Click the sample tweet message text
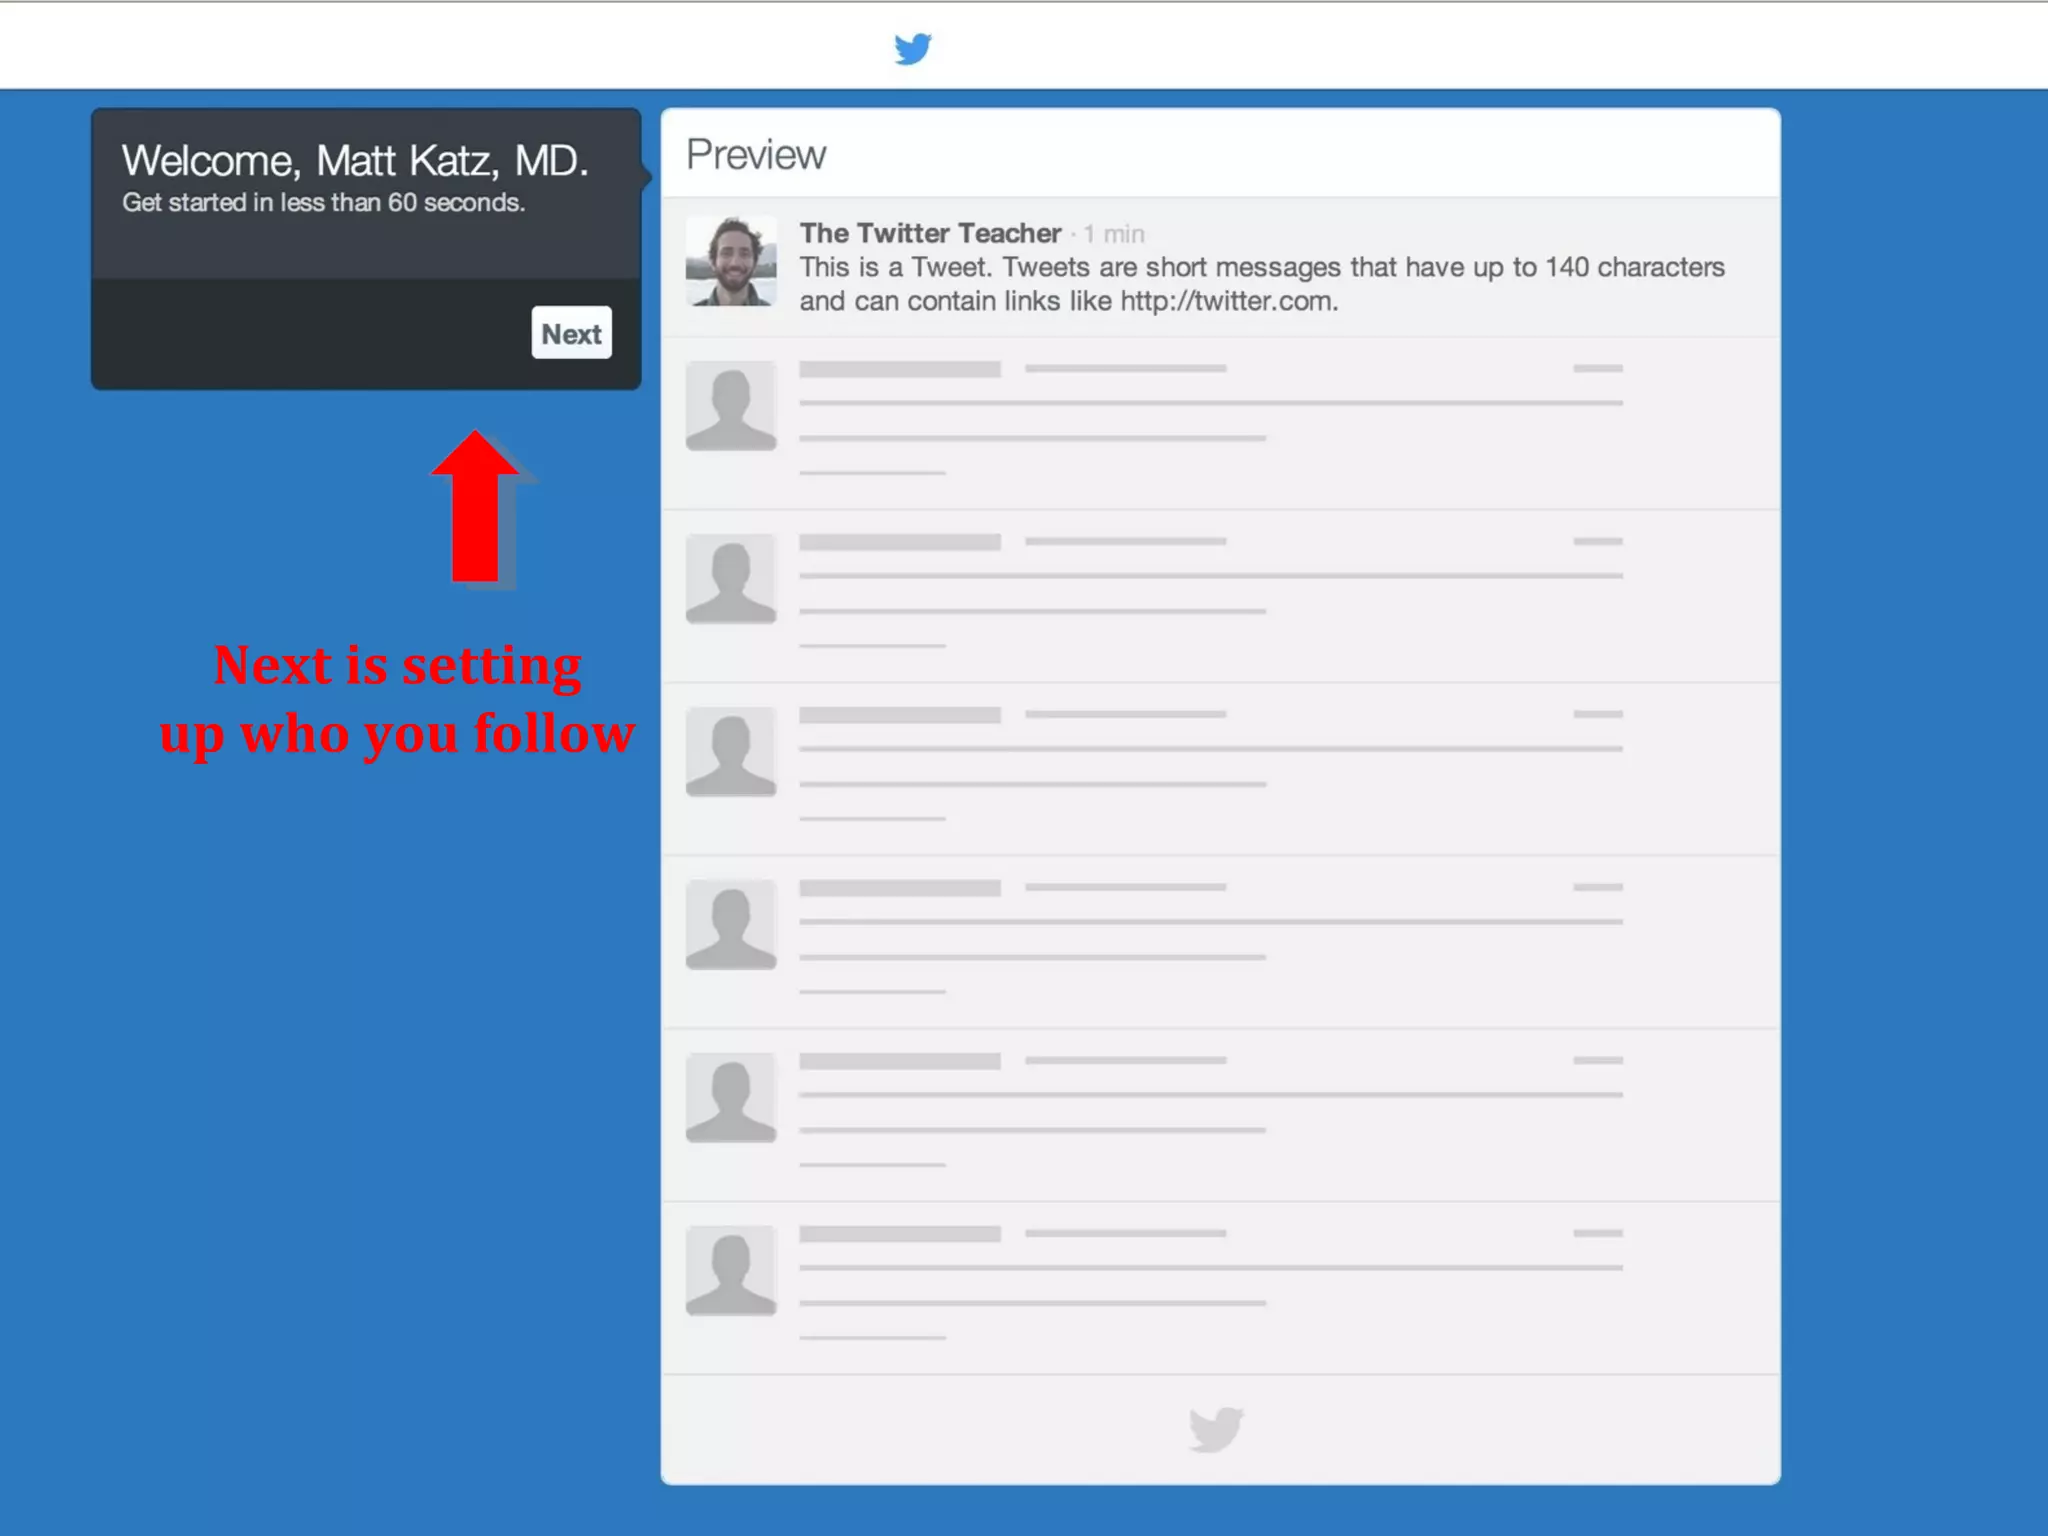 (x=1262, y=284)
